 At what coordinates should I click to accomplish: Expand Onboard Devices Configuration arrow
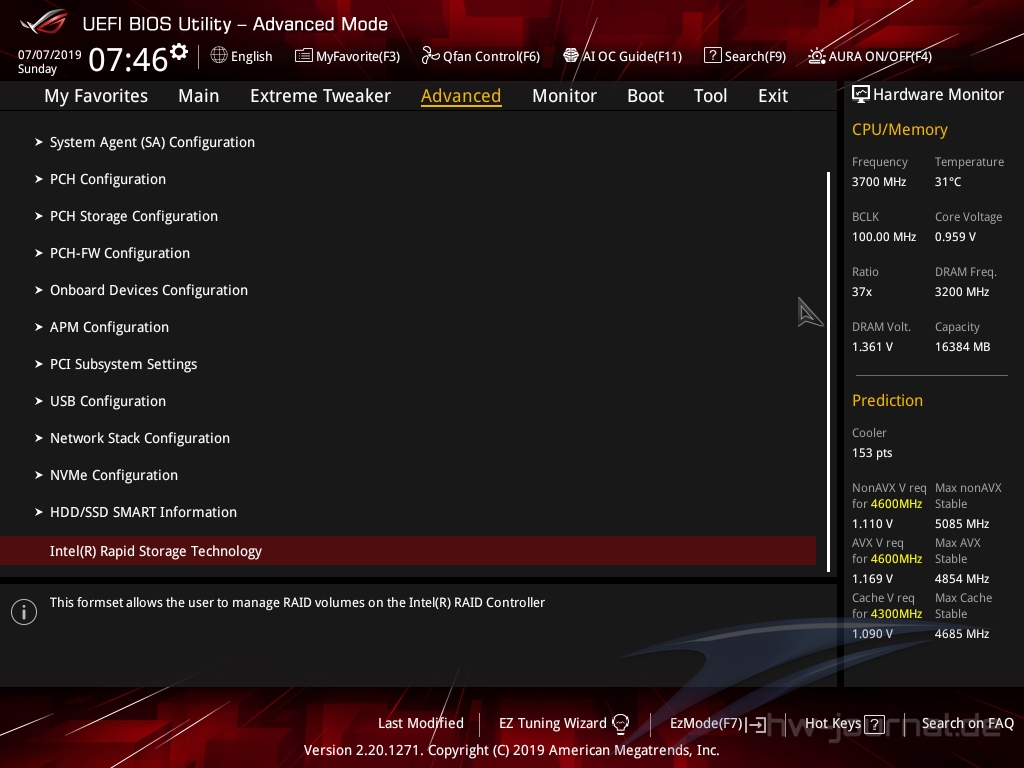(39, 290)
